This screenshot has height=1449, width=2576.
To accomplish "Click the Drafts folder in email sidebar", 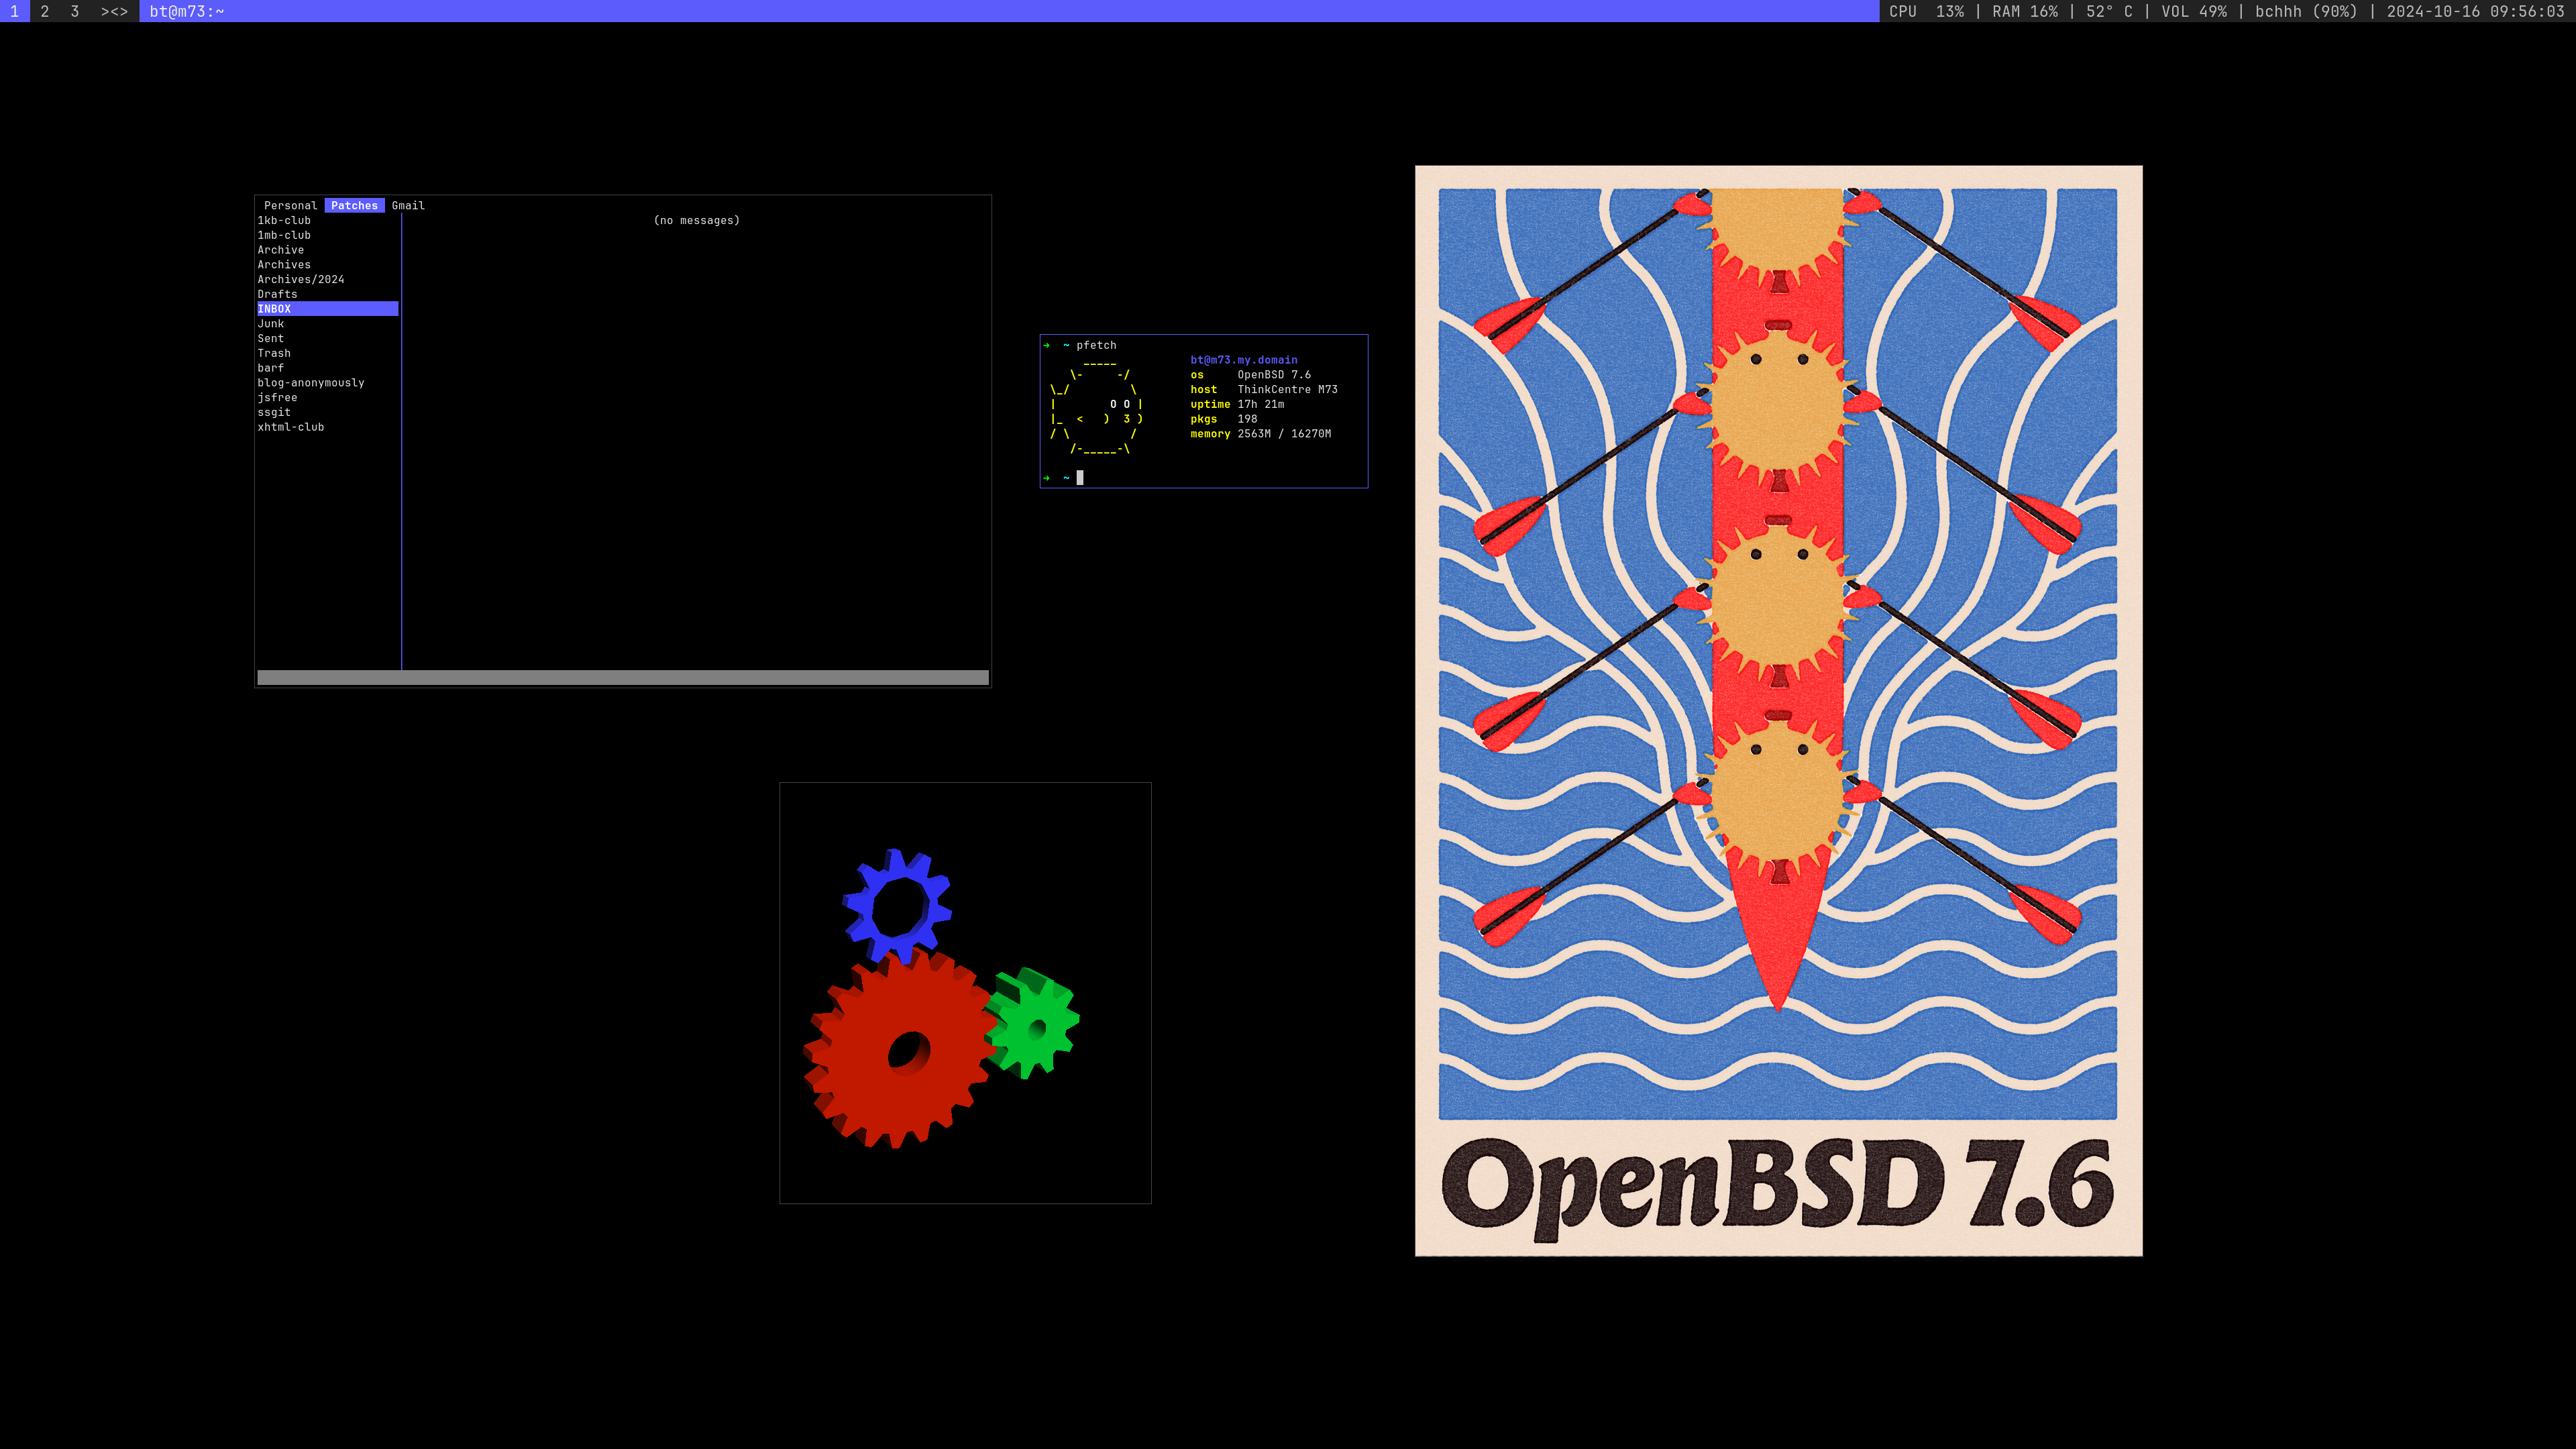I will tap(278, 294).
